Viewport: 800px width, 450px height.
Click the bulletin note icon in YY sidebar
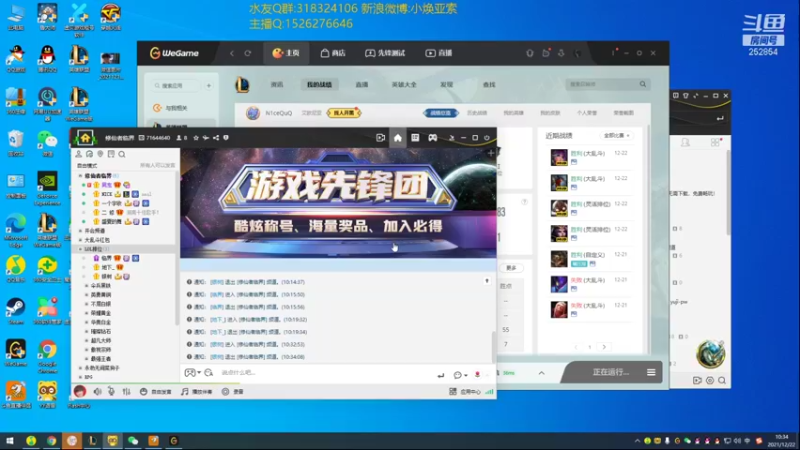pos(111,154)
